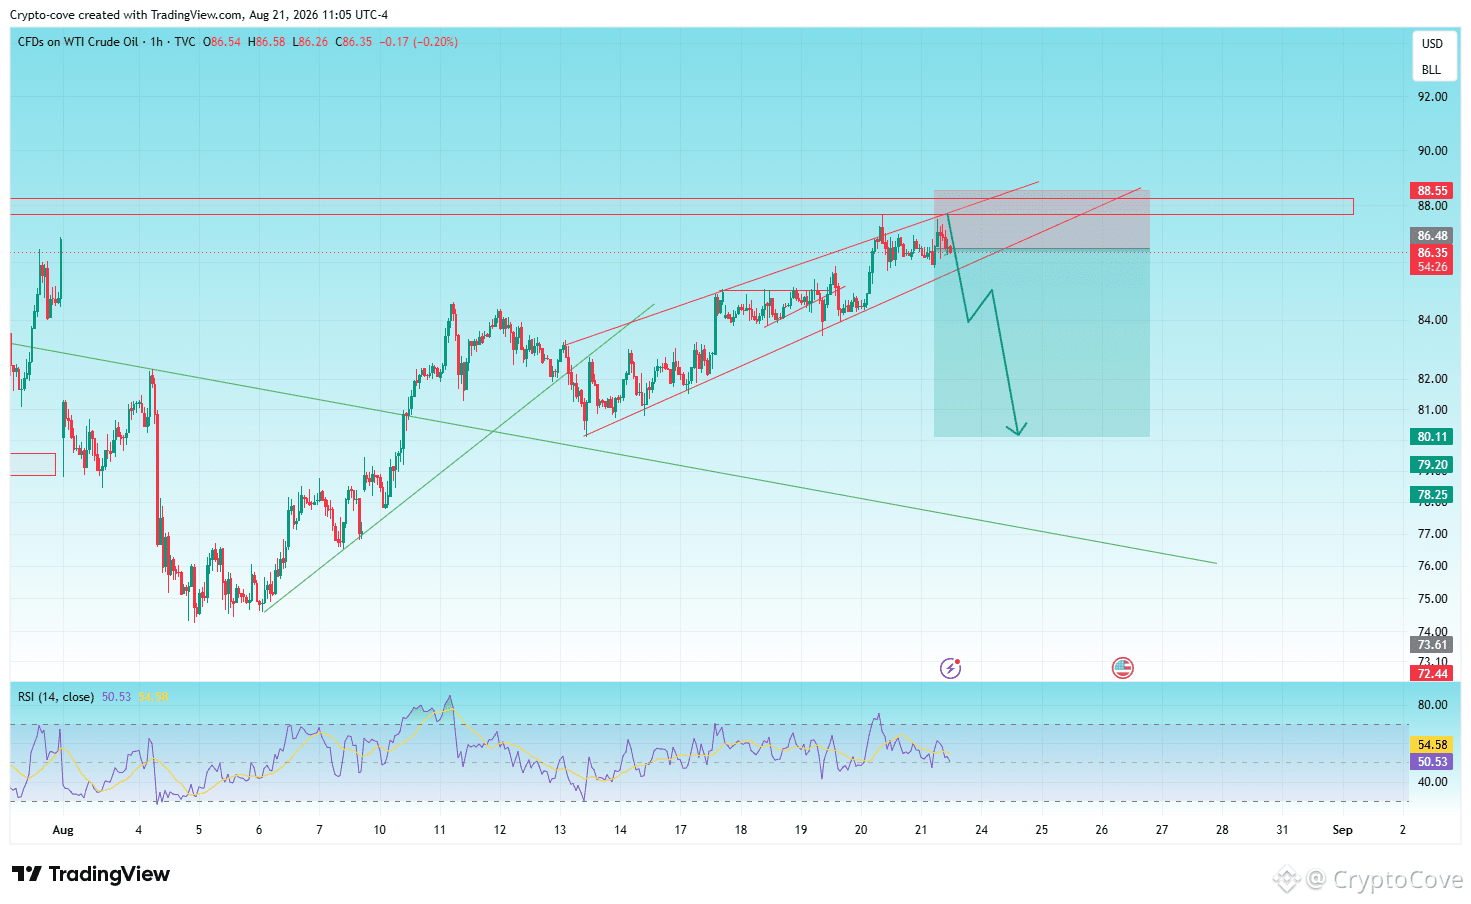The image size is (1471, 904).
Task: Click the 31 label on the date axis
Action: tap(1282, 830)
